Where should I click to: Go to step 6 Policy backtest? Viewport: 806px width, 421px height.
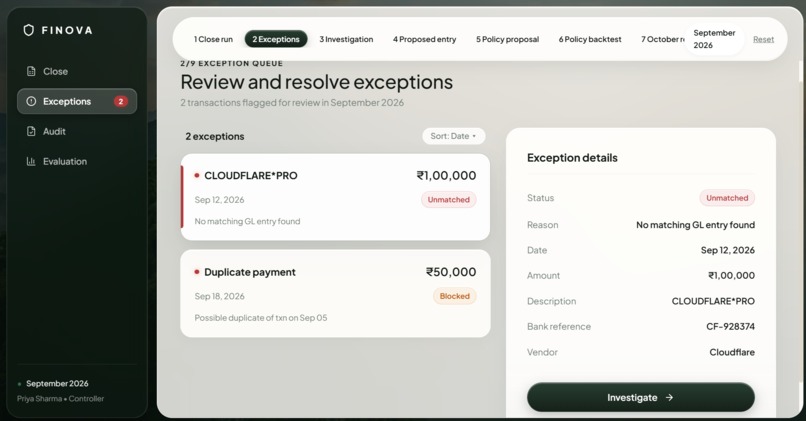click(590, 39)
